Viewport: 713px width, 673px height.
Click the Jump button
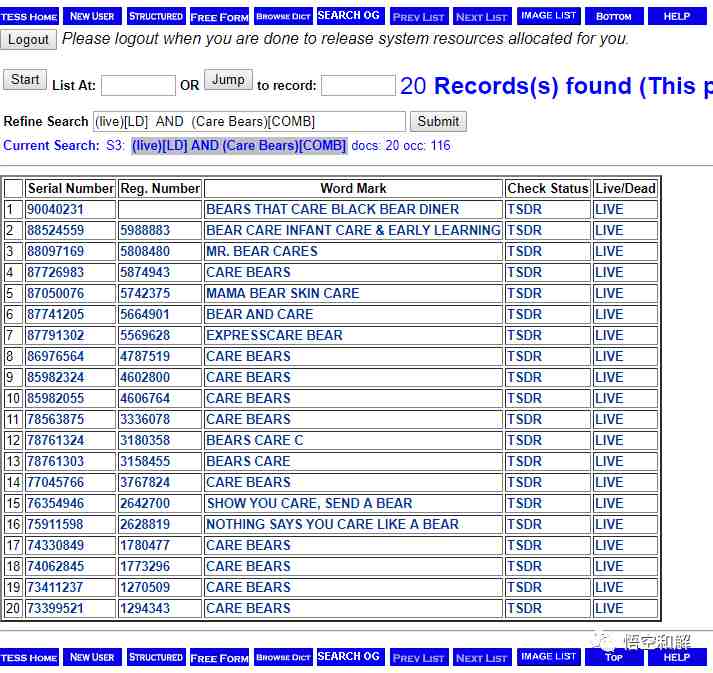pyautogui.click(x=228, y=80)
